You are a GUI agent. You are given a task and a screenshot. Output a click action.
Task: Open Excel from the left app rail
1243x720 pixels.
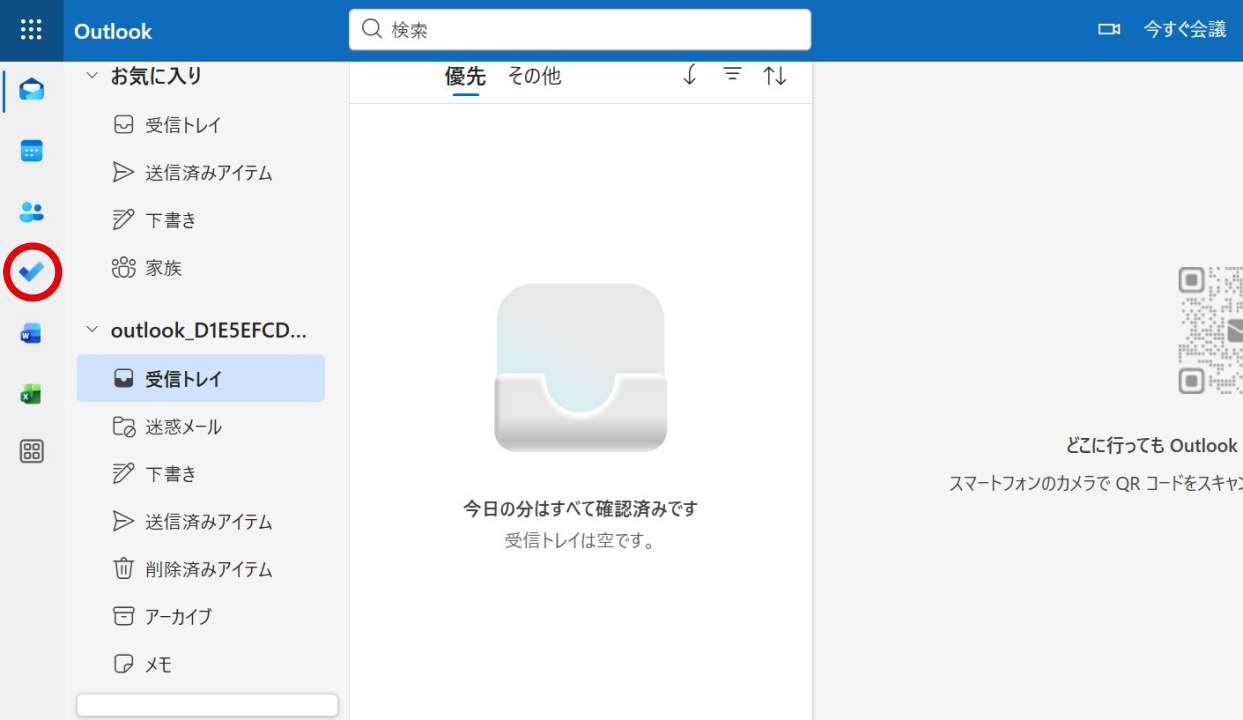pos(31,393)
